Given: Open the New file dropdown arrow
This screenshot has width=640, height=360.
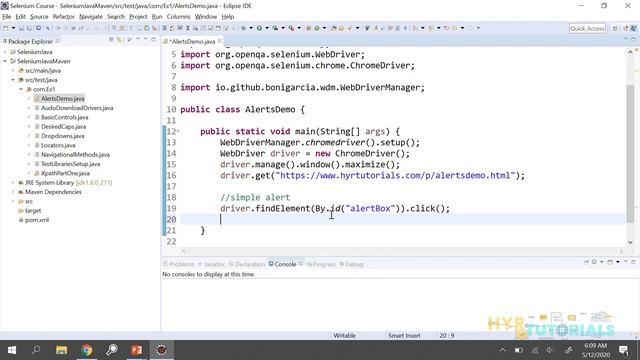Looking at the screenshot, I should point(13,28).
